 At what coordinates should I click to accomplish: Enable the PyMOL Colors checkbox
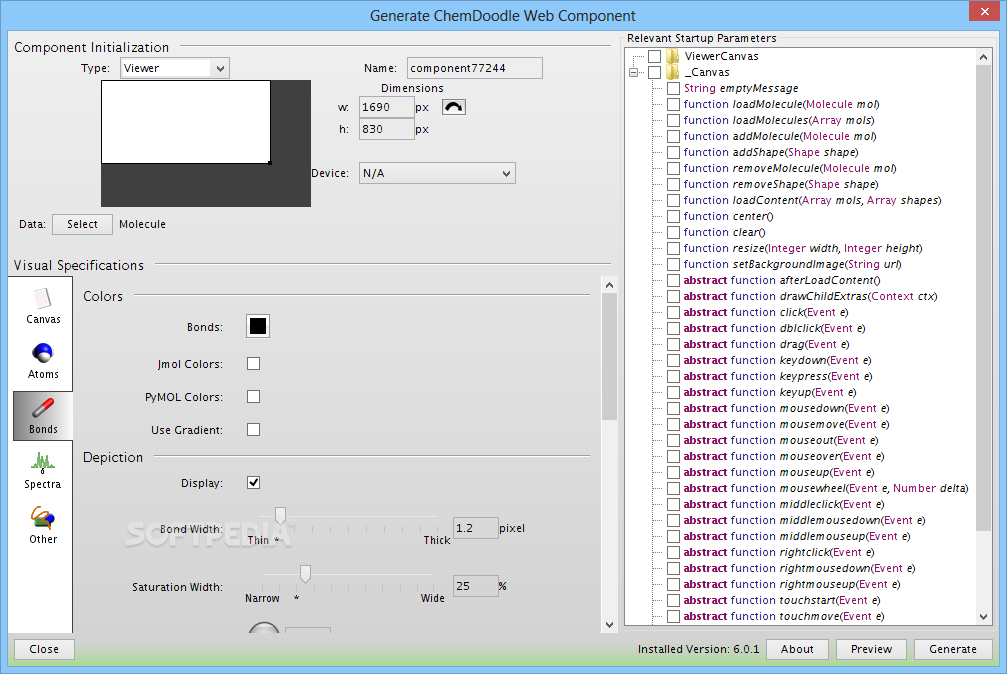click(x=254, y=396)
